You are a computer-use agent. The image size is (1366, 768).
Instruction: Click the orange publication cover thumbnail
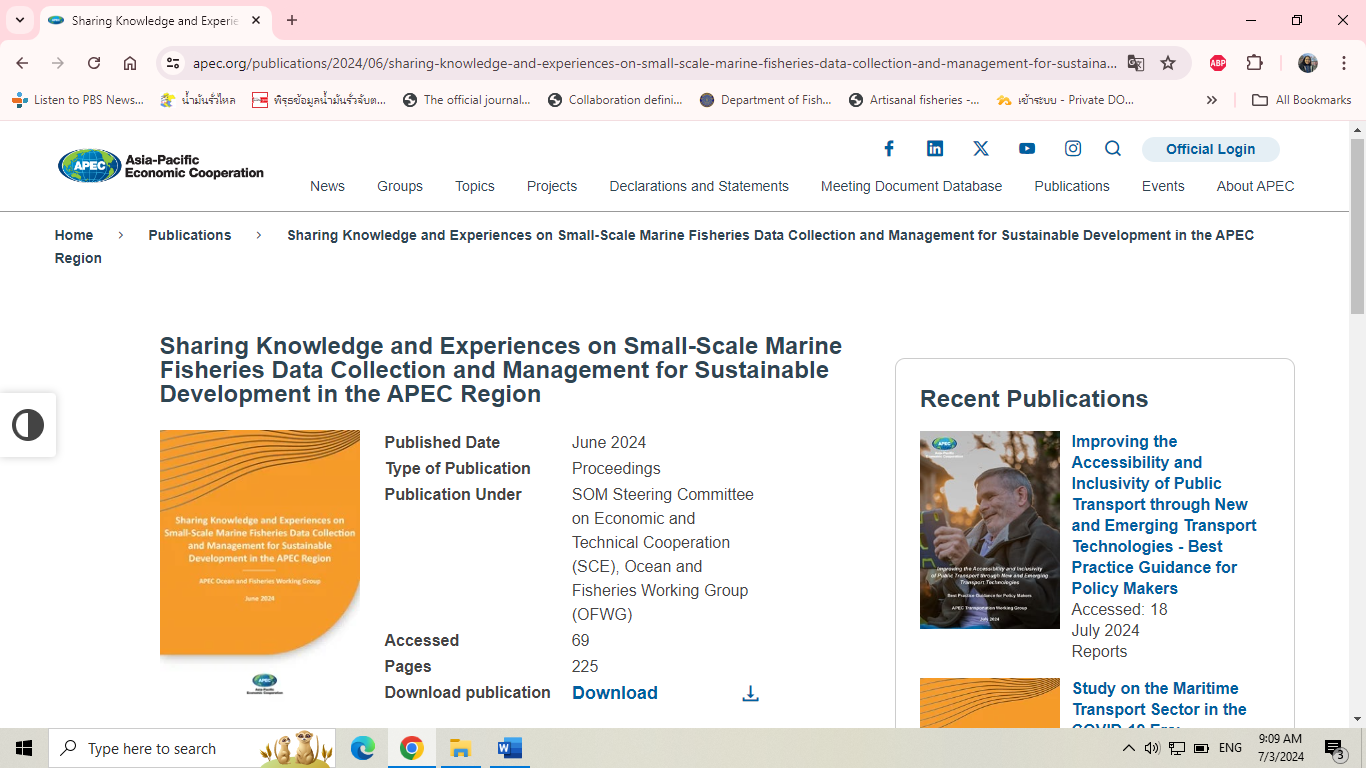click(260, 563)
